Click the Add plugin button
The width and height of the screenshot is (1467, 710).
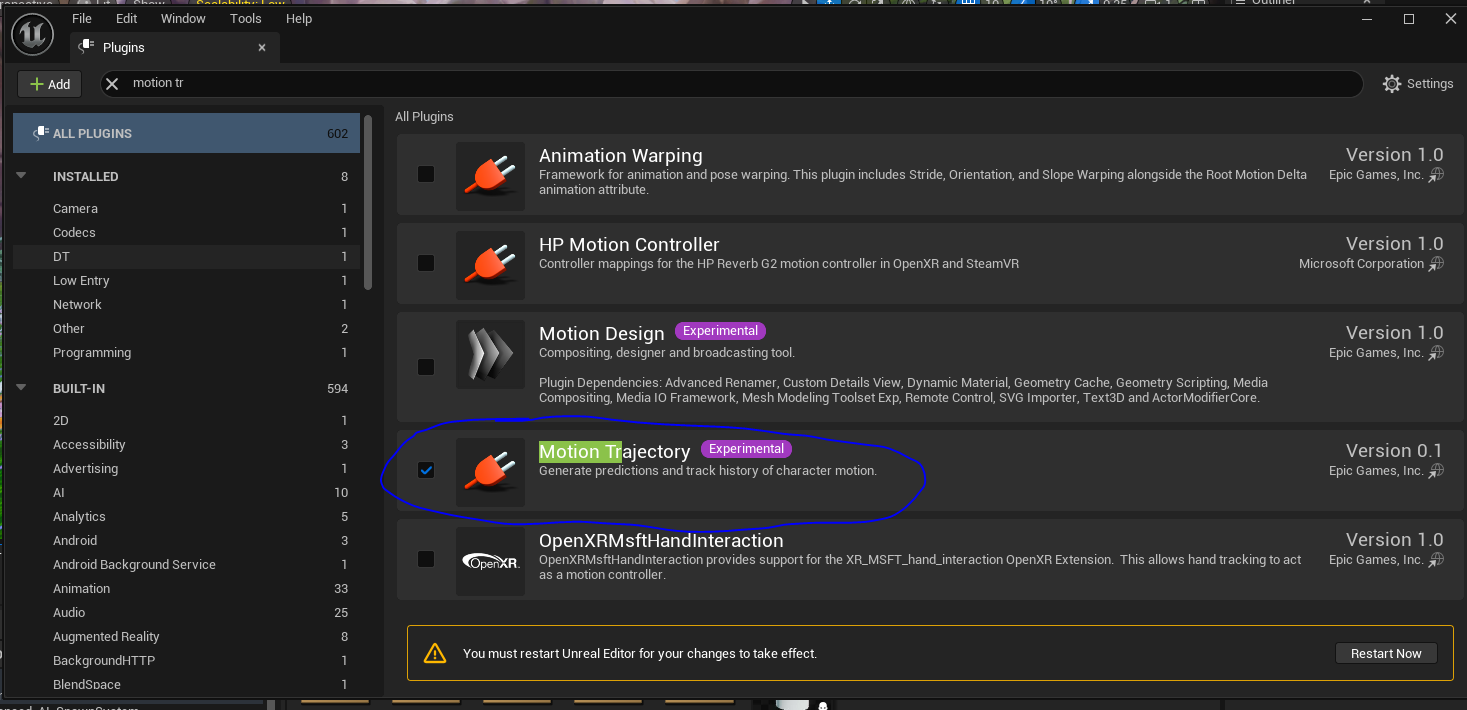tap(50, 84)
